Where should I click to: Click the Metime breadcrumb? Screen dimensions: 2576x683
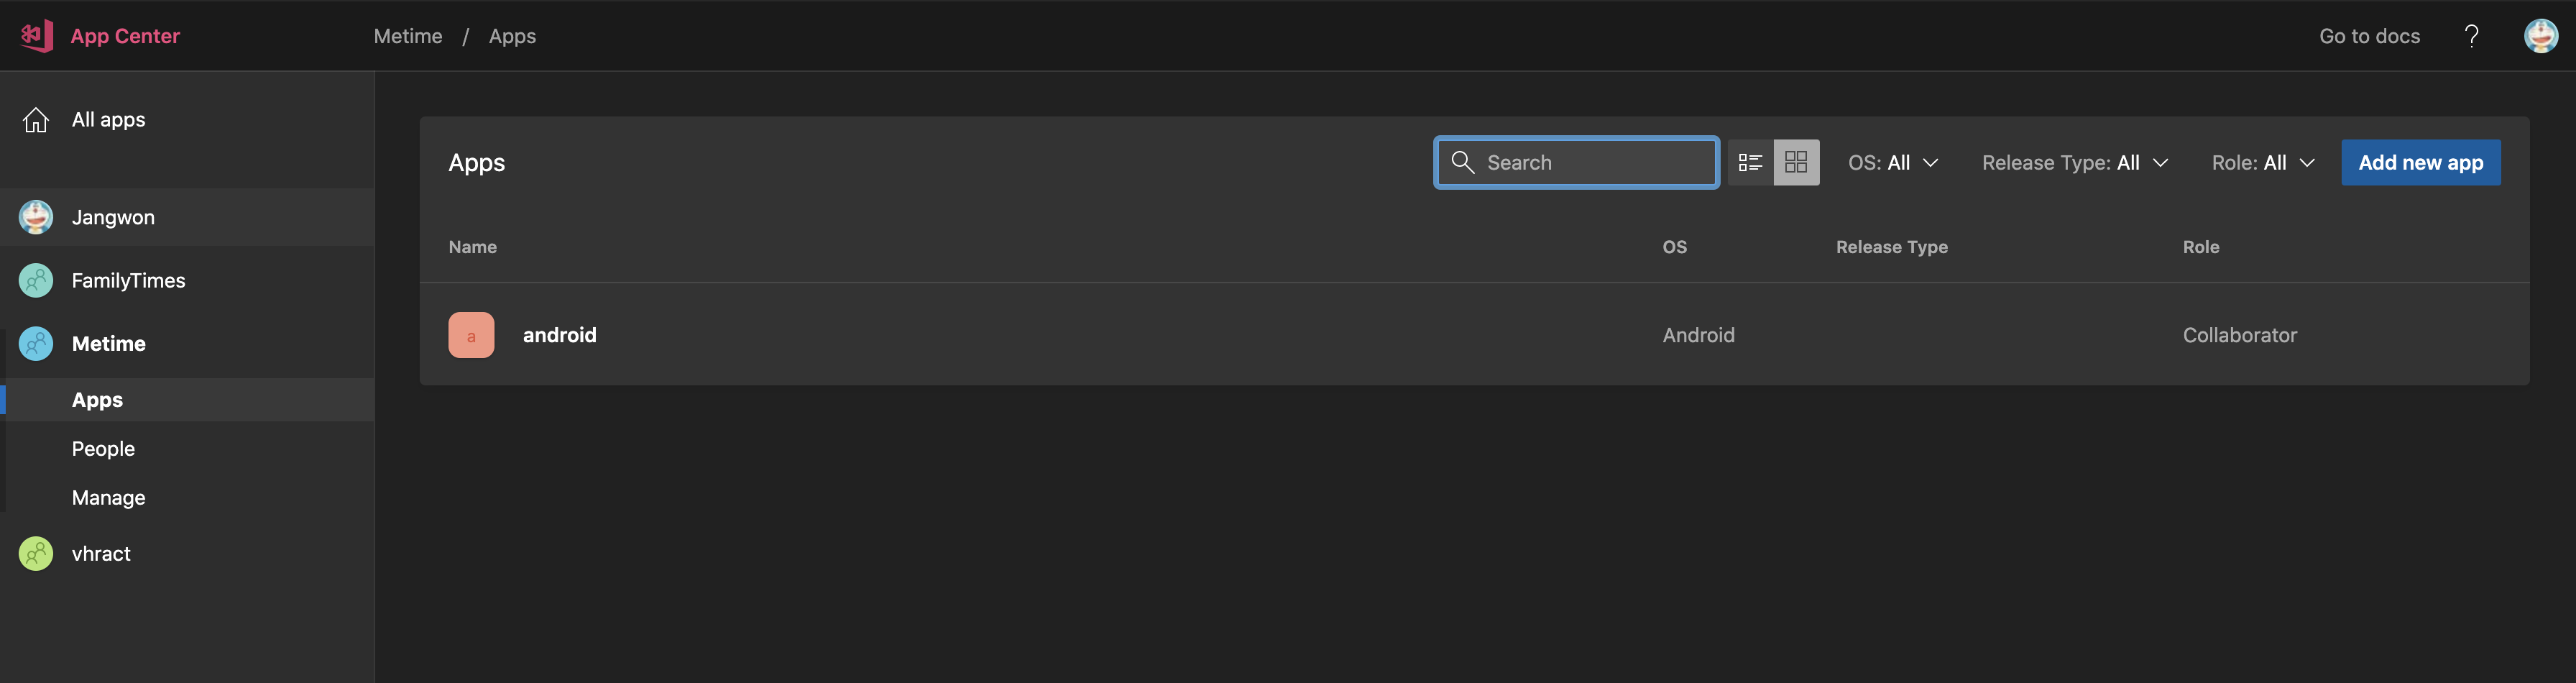408,36
